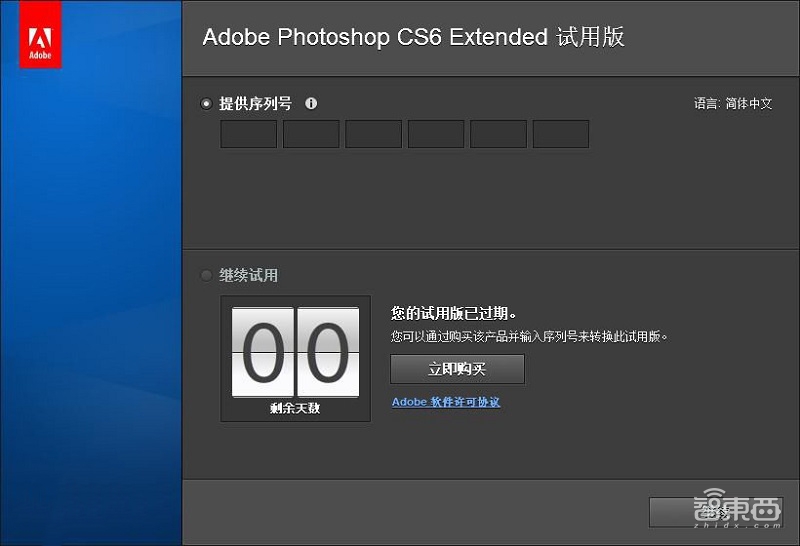Click the first serial number box
Image resolution: width=800 pixels, height=546 pixels.
pyautogui.click(x=248, y=134)
